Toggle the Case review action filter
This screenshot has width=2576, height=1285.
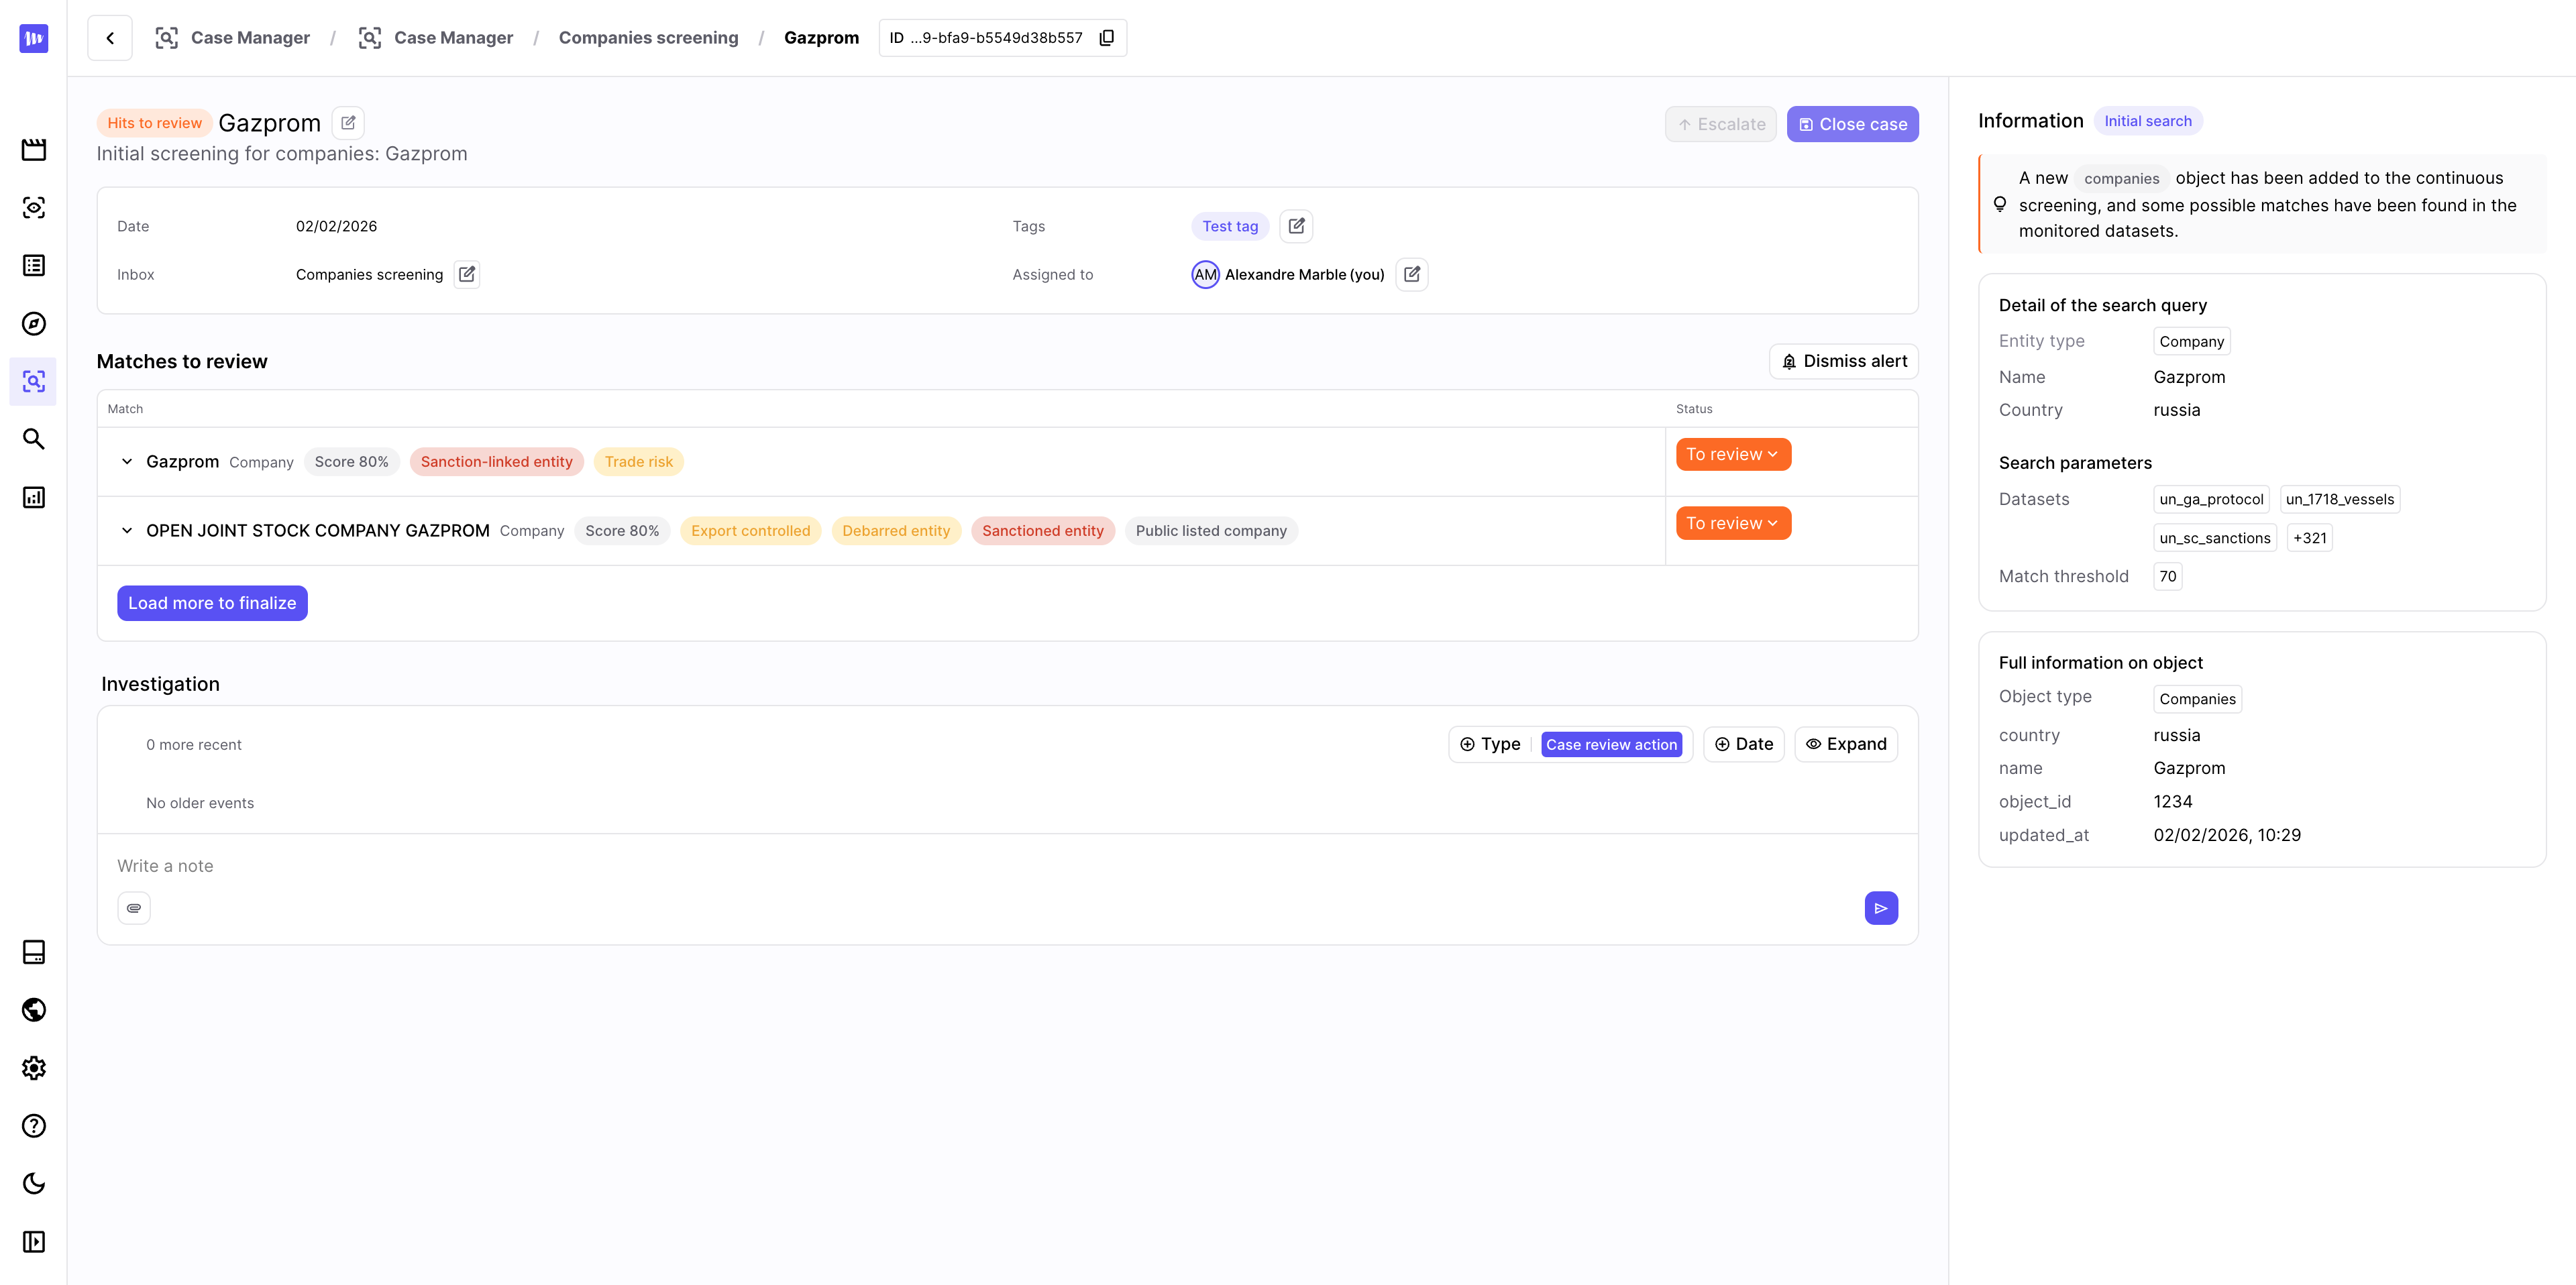pos(1610,744)
